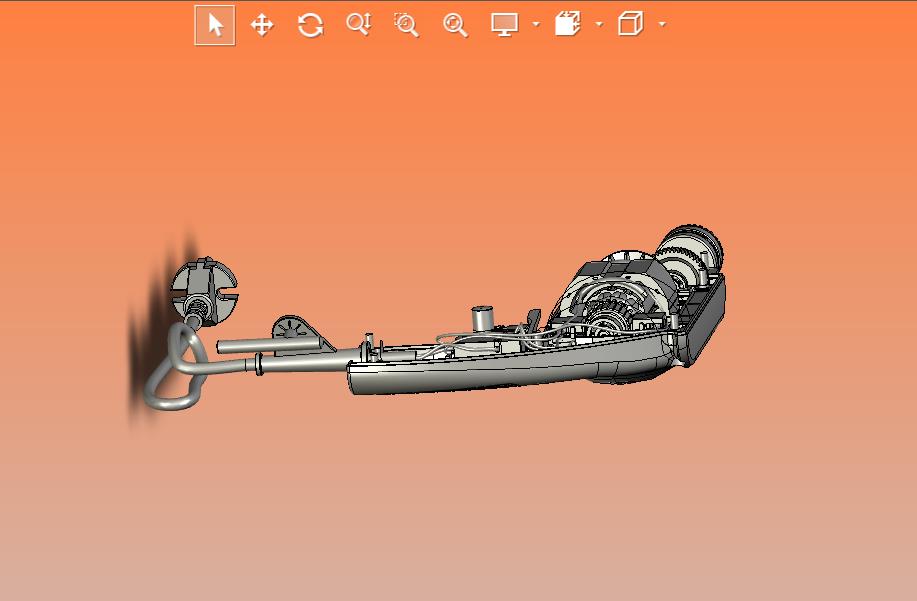Expand the view orientation dropdown arrow
Screen dimensions: 917x601
coord(662,24)
